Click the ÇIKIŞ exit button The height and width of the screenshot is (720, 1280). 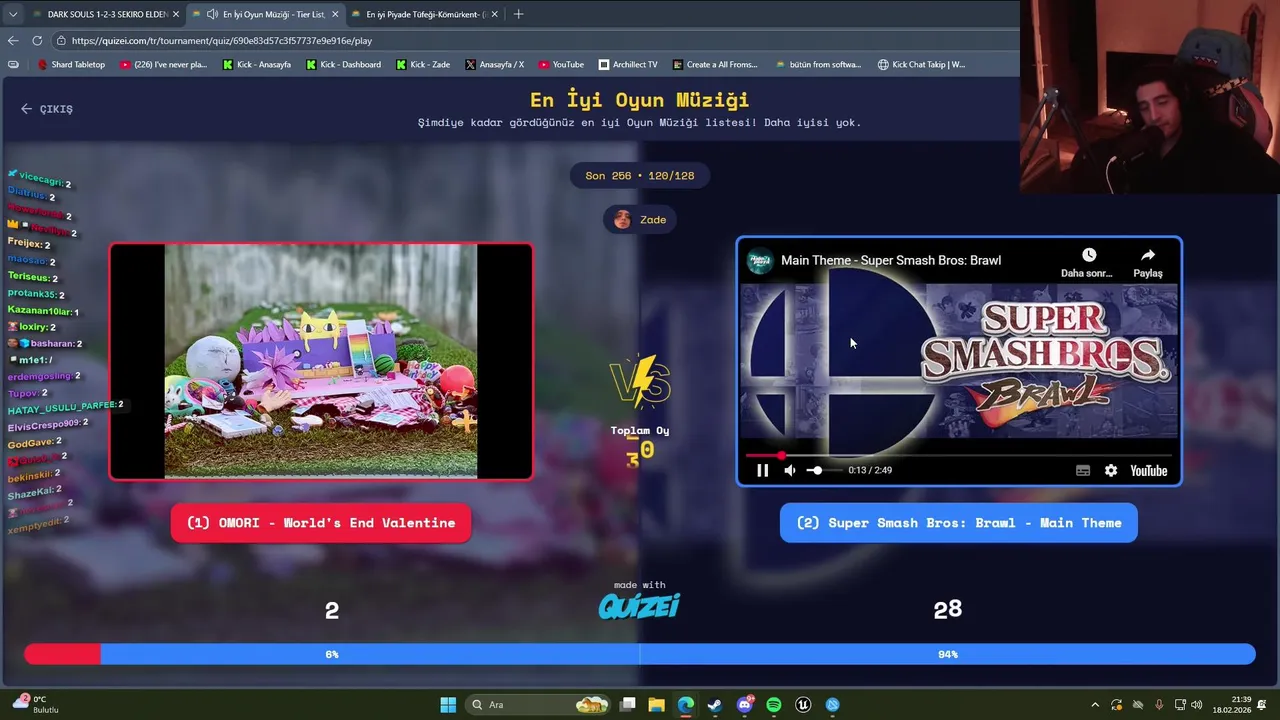click(x=47, y=109)
